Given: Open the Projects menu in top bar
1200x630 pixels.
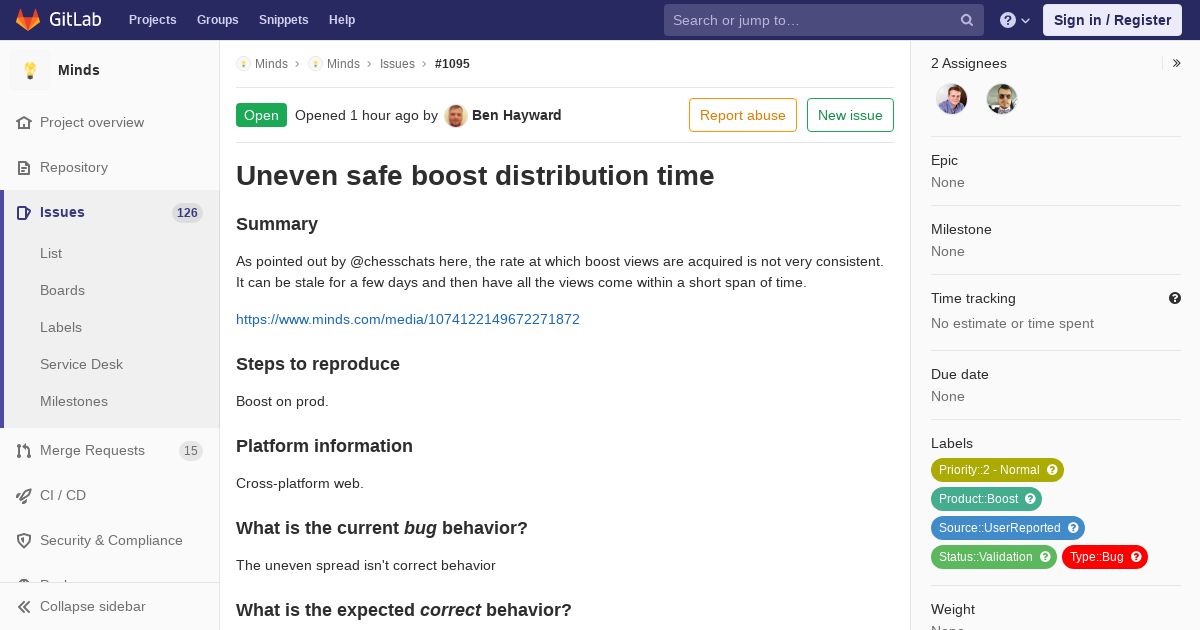Looking at the screenshot, I should pyautogui.click(x=153, y=20).
